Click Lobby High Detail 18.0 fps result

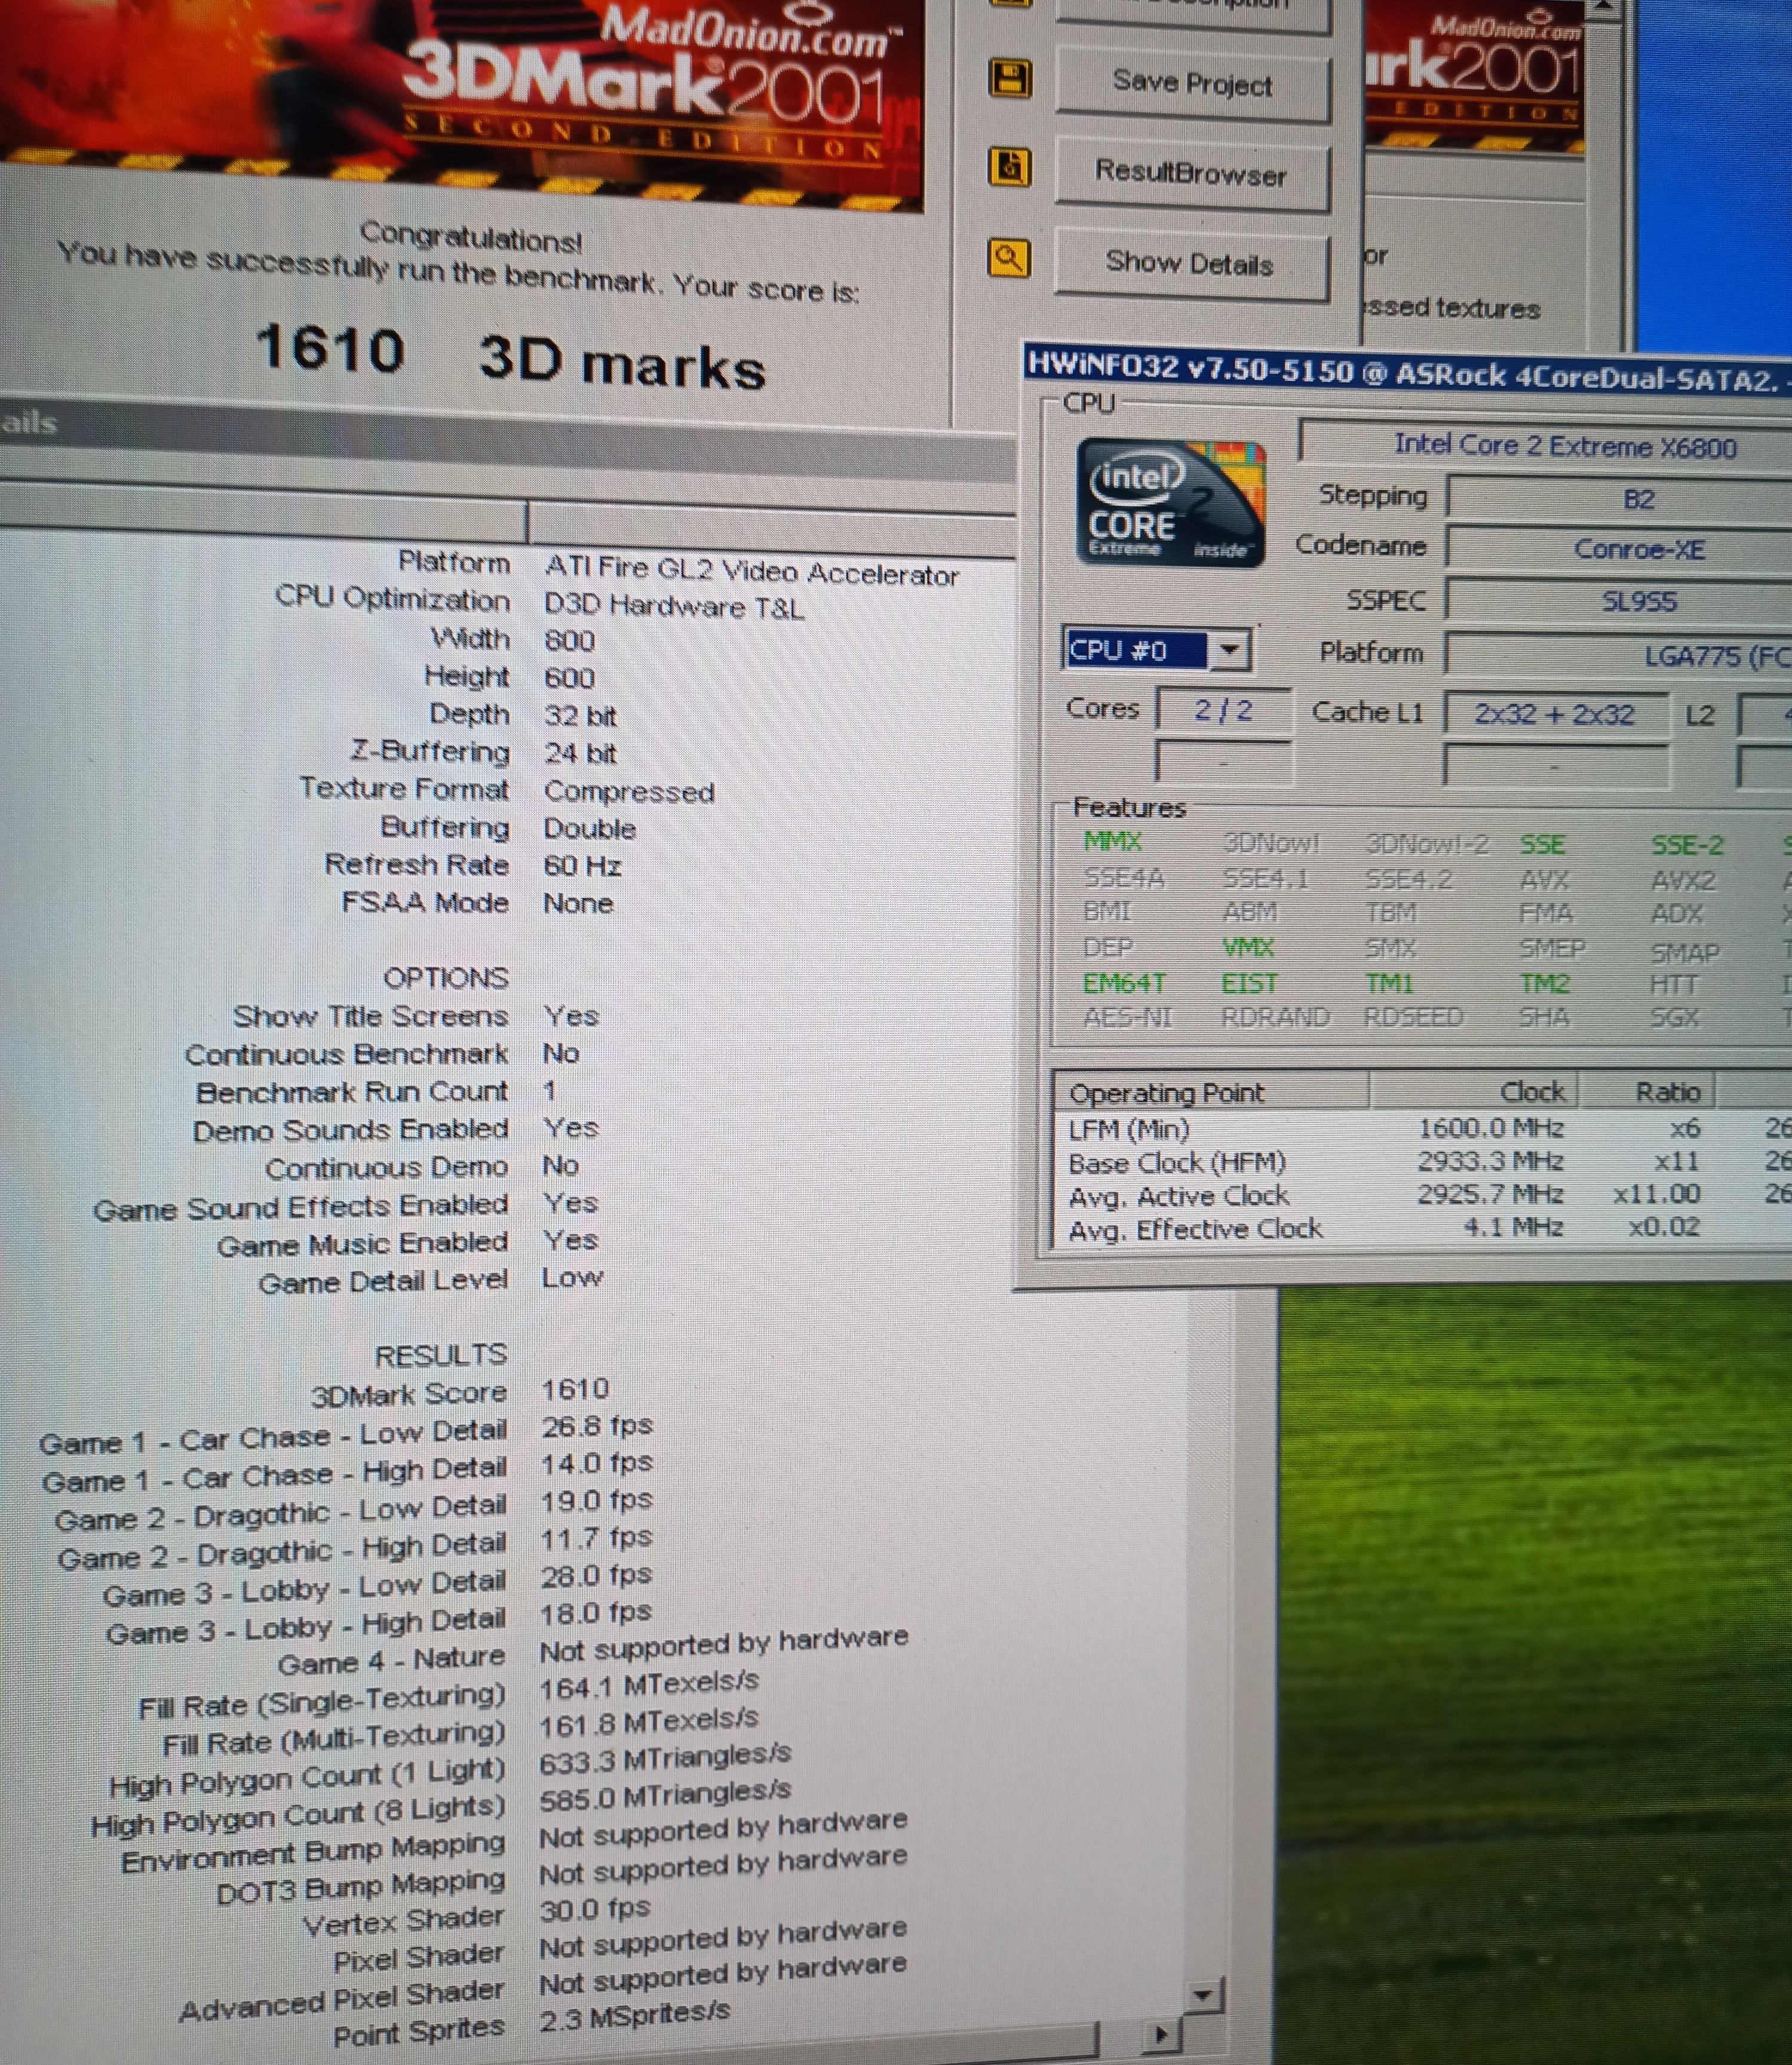coord(596,1613)
